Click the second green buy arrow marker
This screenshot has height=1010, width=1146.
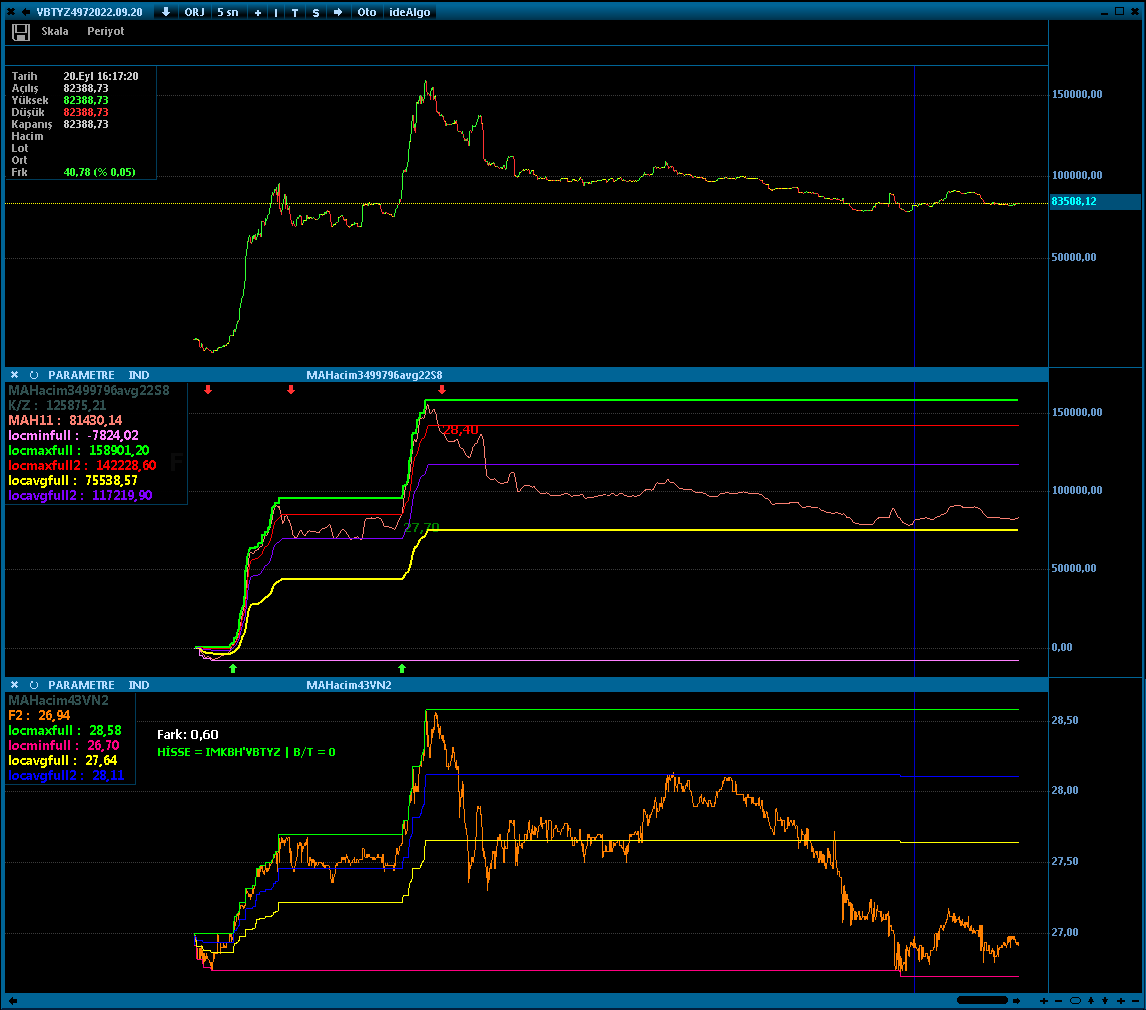click(401, 668)
